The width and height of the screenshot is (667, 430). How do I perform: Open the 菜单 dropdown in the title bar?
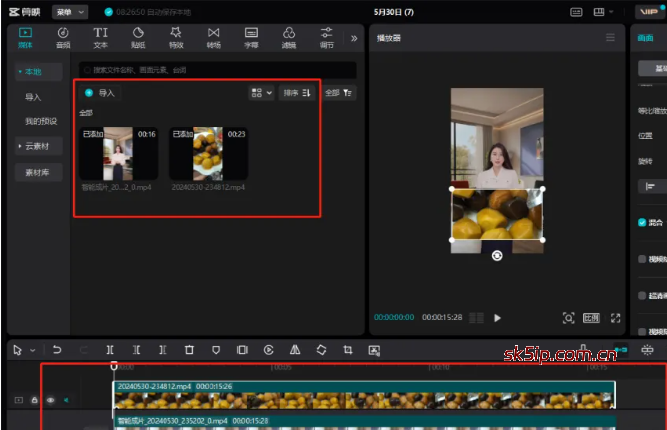click(69, 12)
